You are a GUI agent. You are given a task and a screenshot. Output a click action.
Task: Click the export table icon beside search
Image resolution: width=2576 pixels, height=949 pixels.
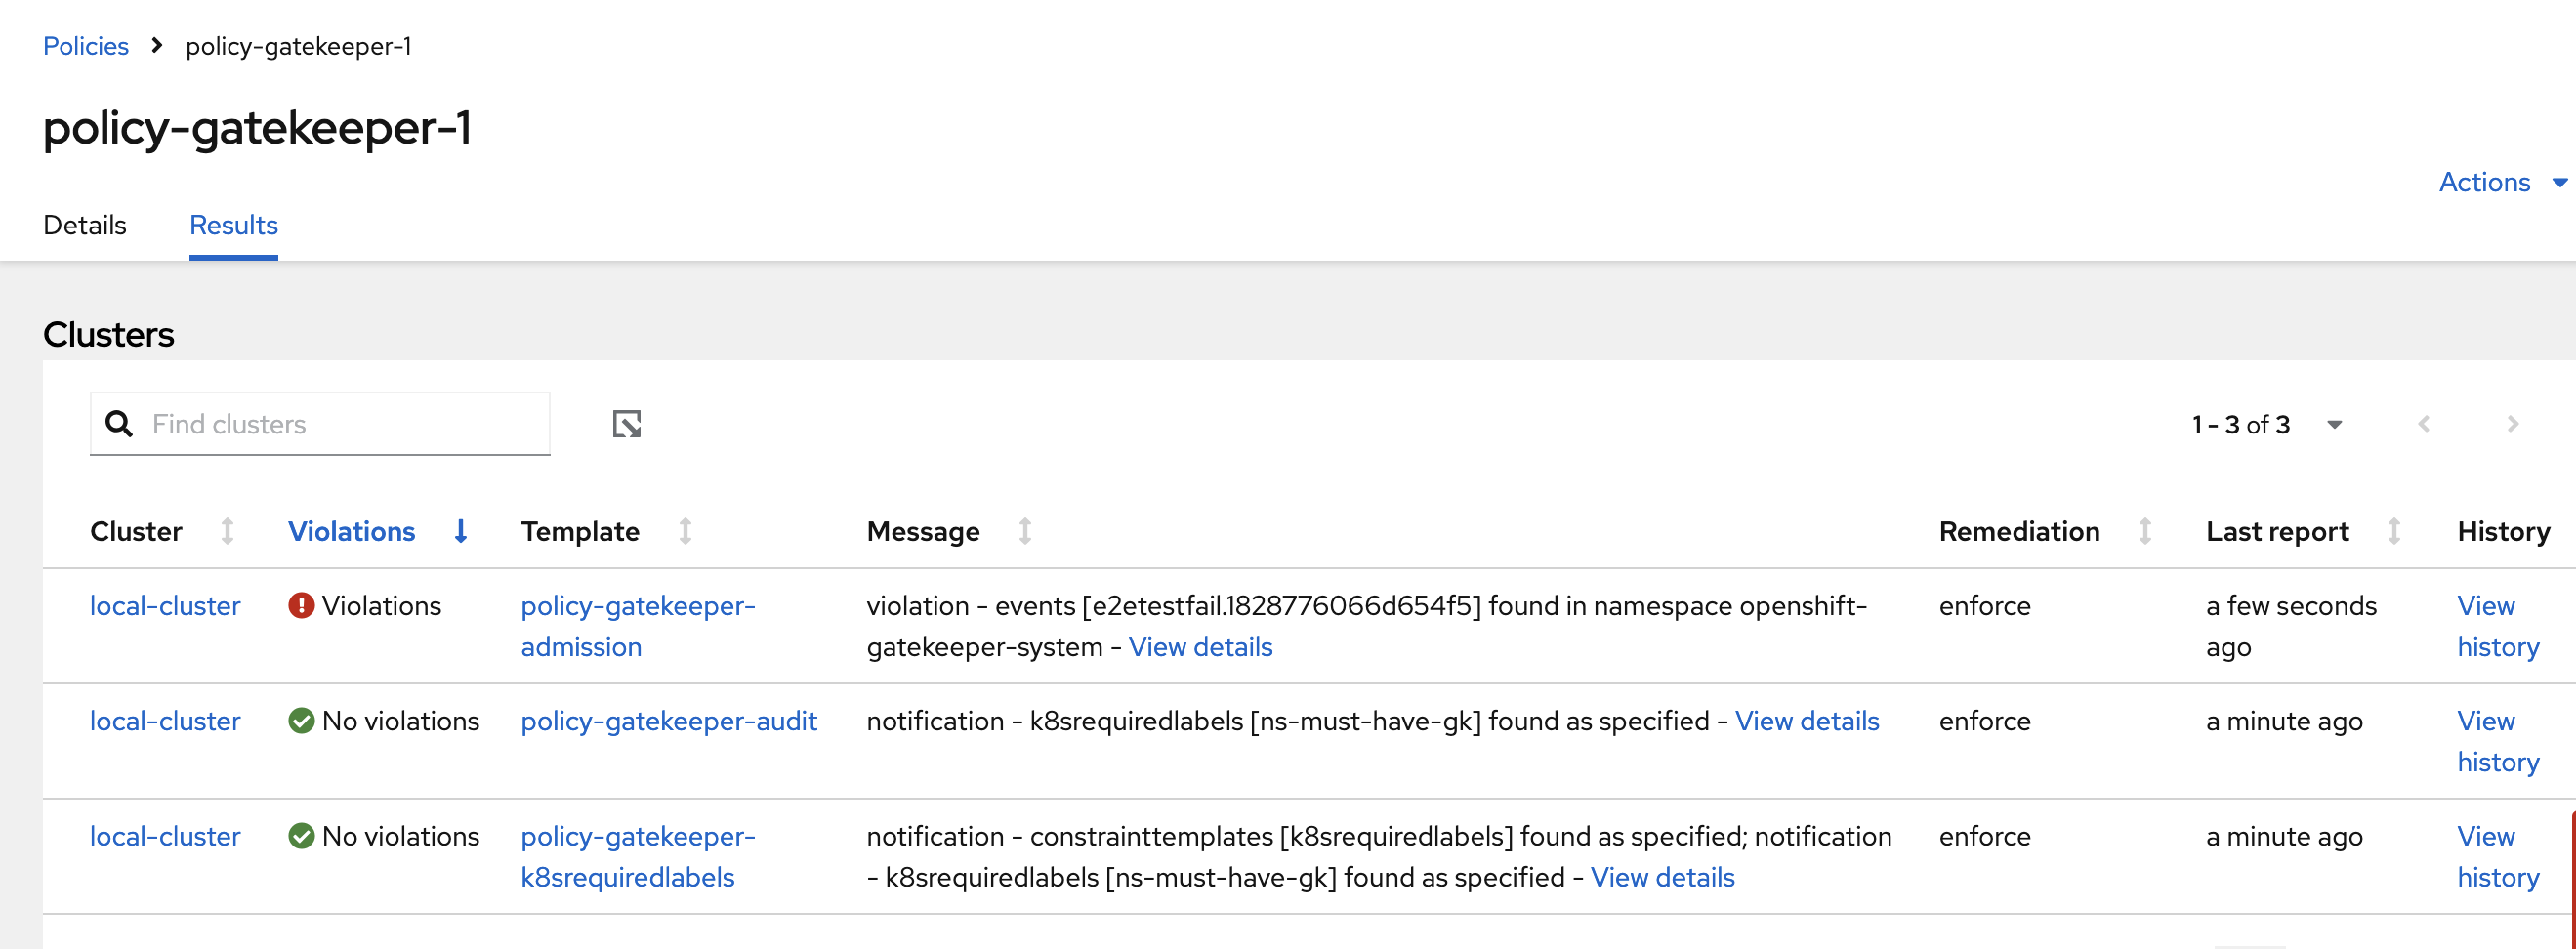tap(627, 424)
